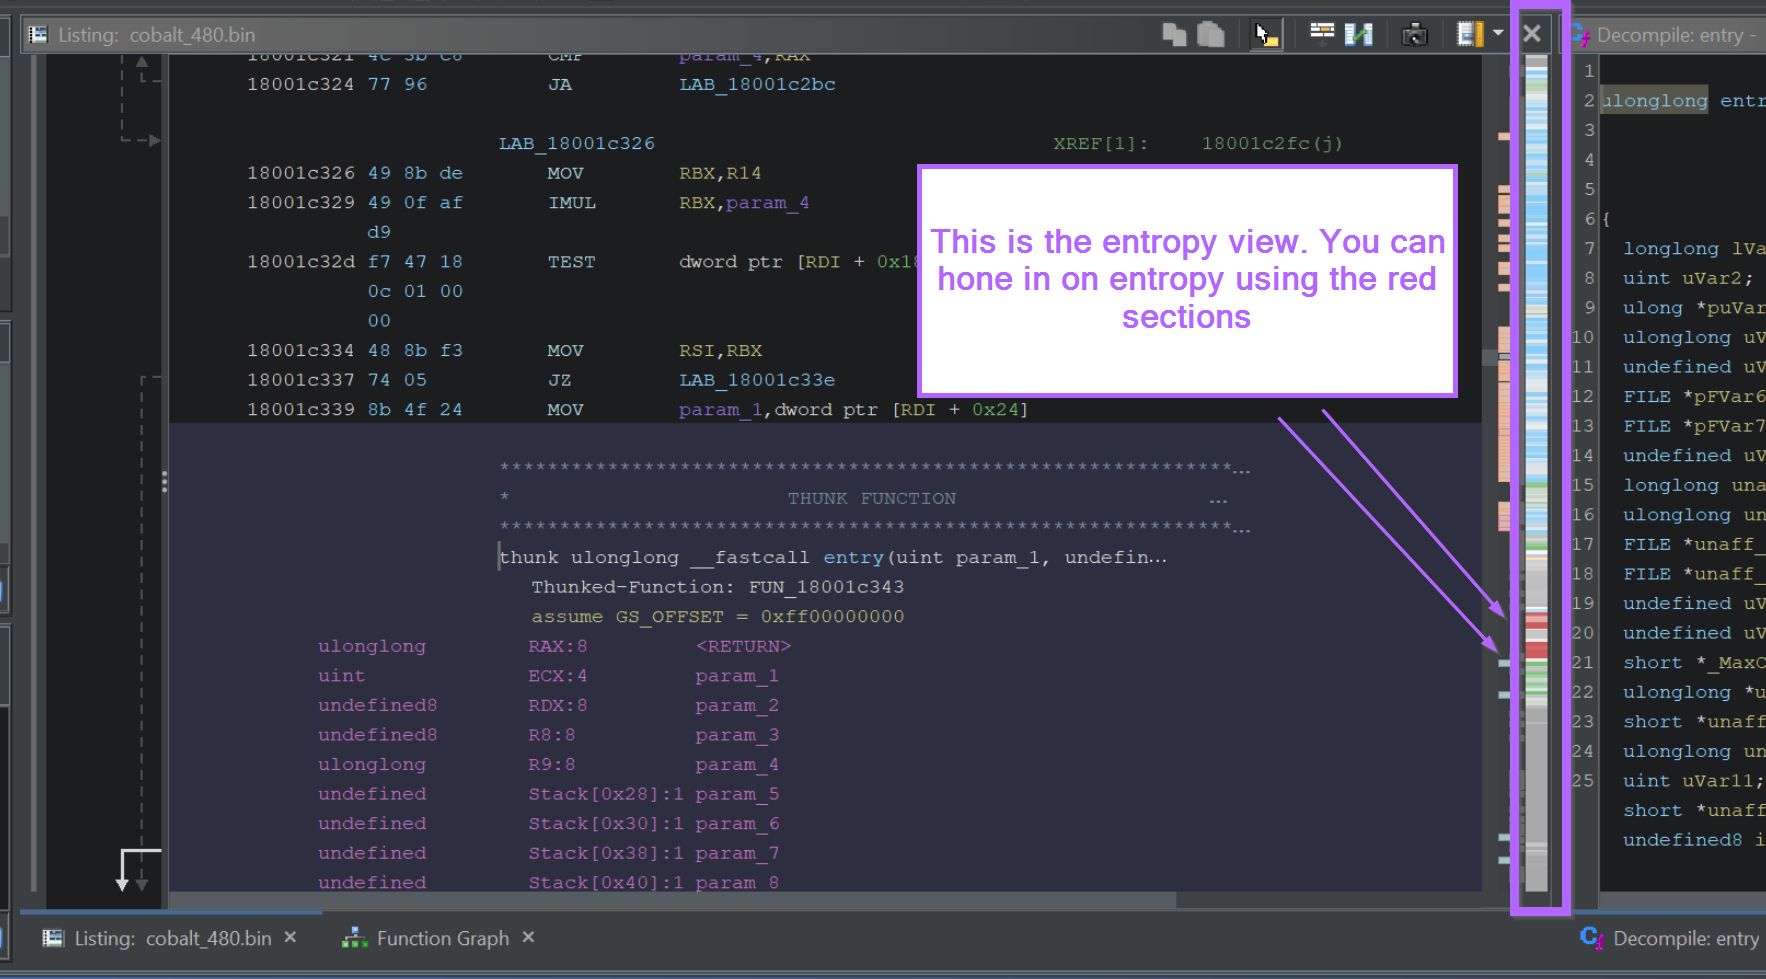Toggle the overview margin display icon
The width and height of the screenshot is (1766, 979).
point(1468,35)
